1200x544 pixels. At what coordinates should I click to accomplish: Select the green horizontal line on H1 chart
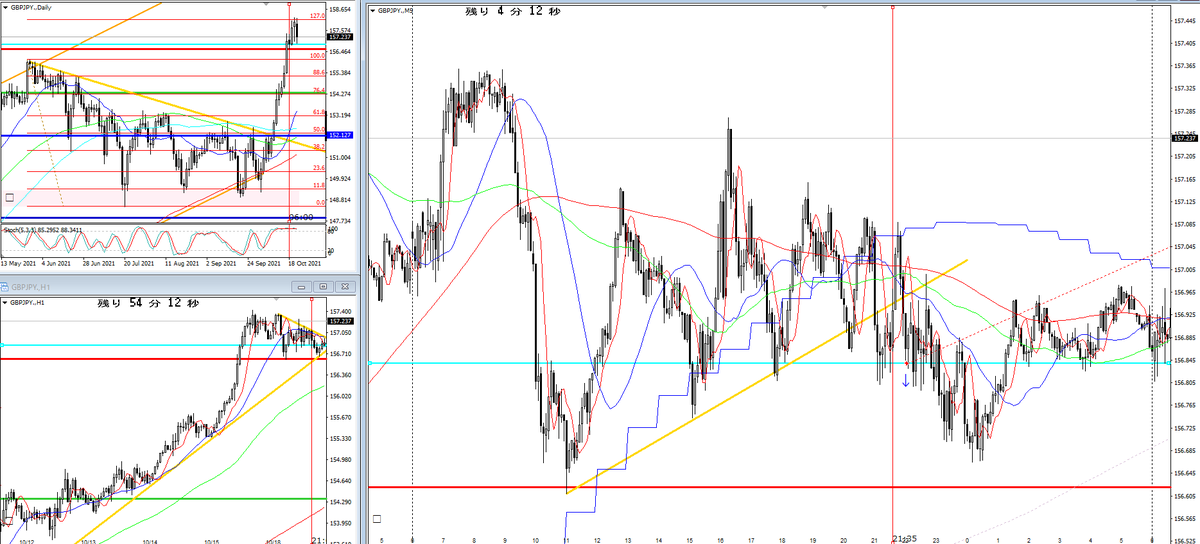162,498
